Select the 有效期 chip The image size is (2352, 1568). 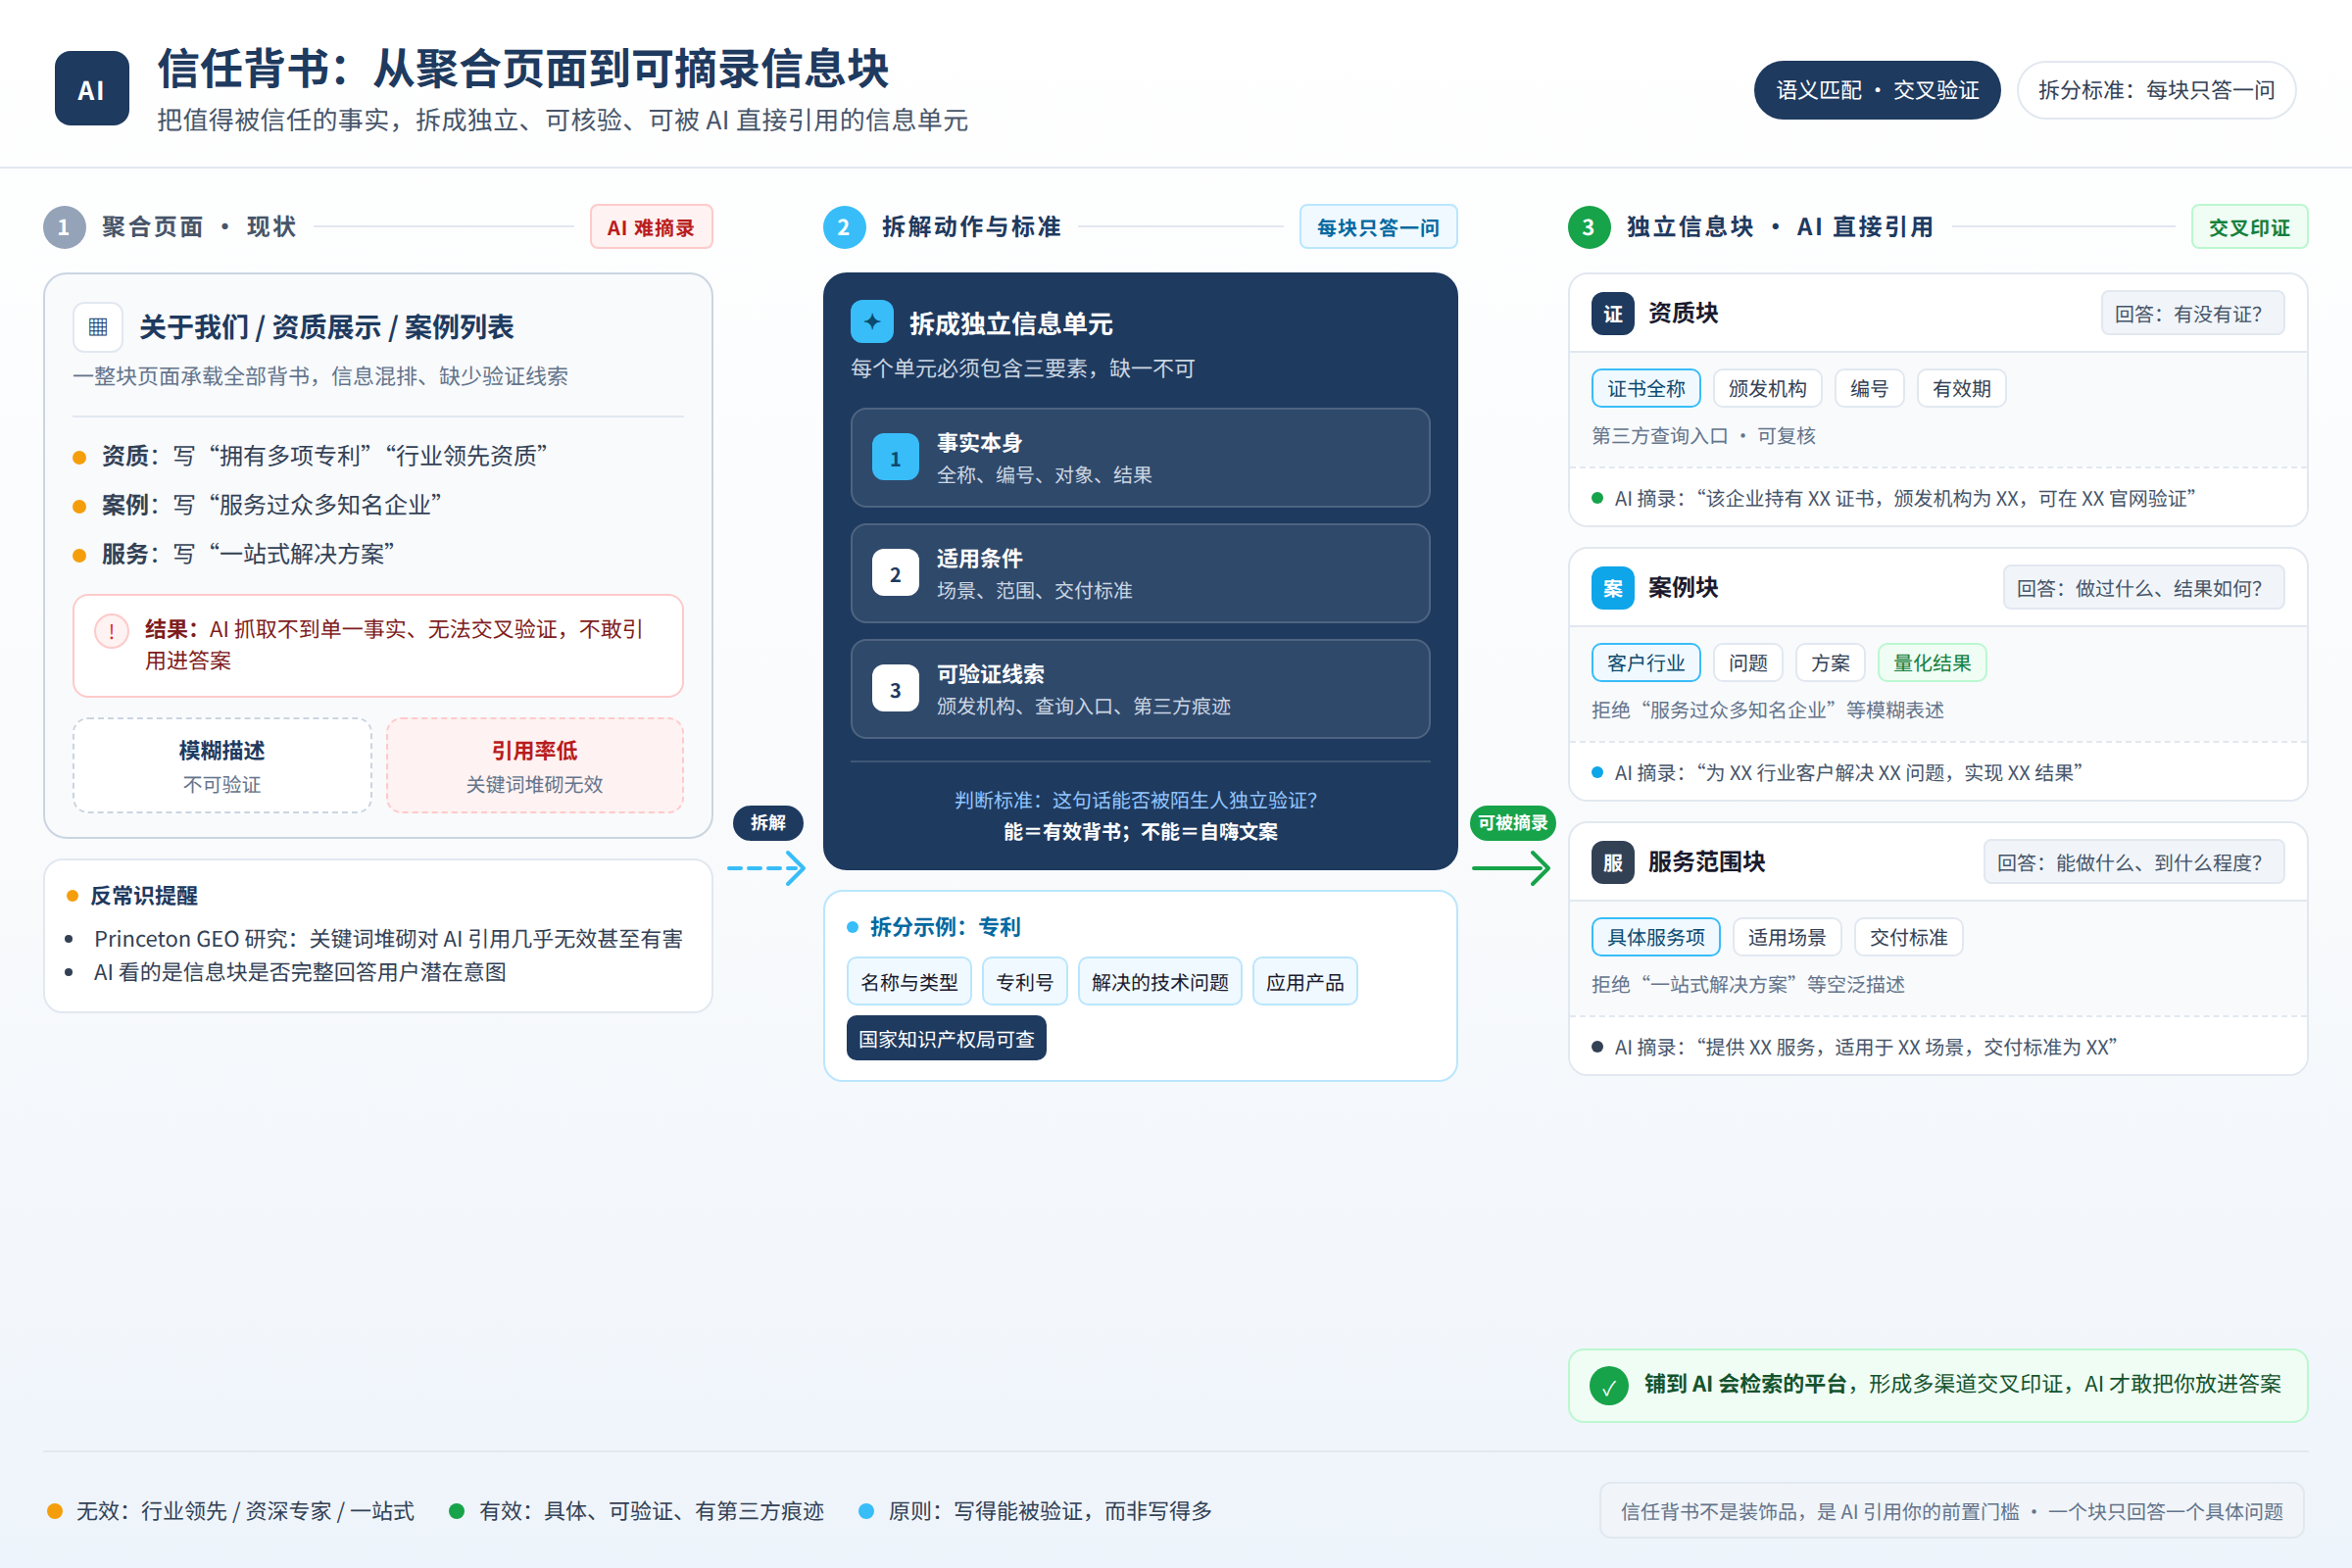pyautogui.click(x=1961, y=388)
